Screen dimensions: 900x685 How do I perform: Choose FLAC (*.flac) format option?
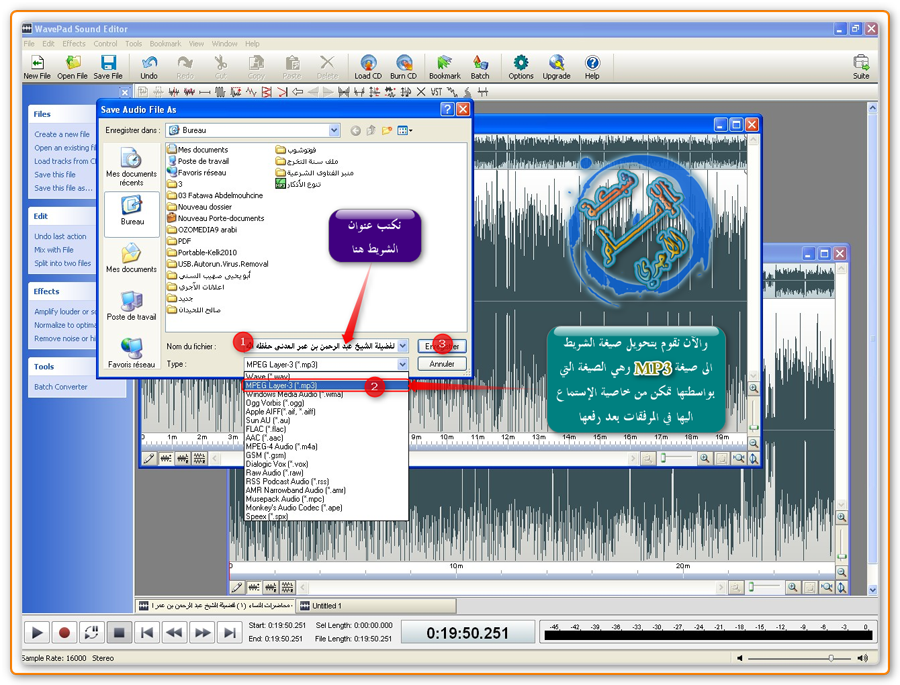click(x=267, y=429)
